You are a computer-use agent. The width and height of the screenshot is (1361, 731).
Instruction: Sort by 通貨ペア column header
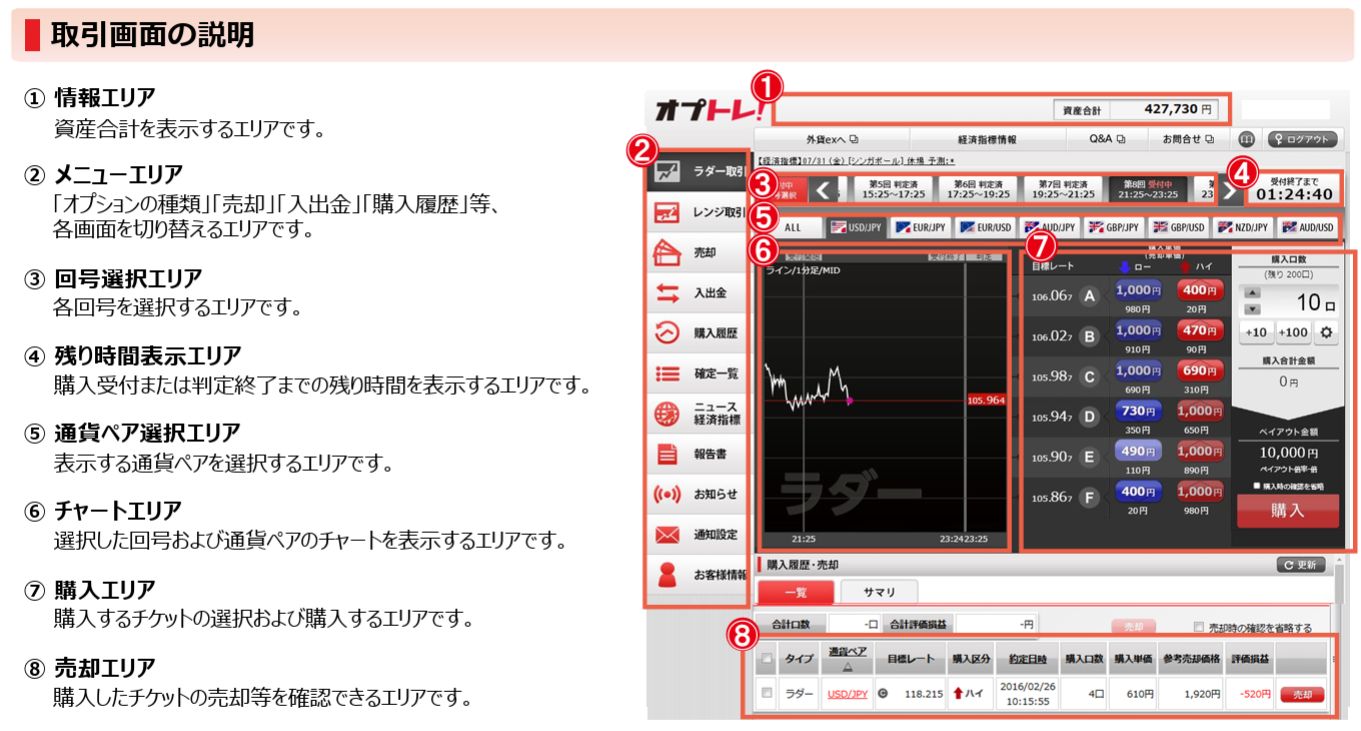pos(847,658)
